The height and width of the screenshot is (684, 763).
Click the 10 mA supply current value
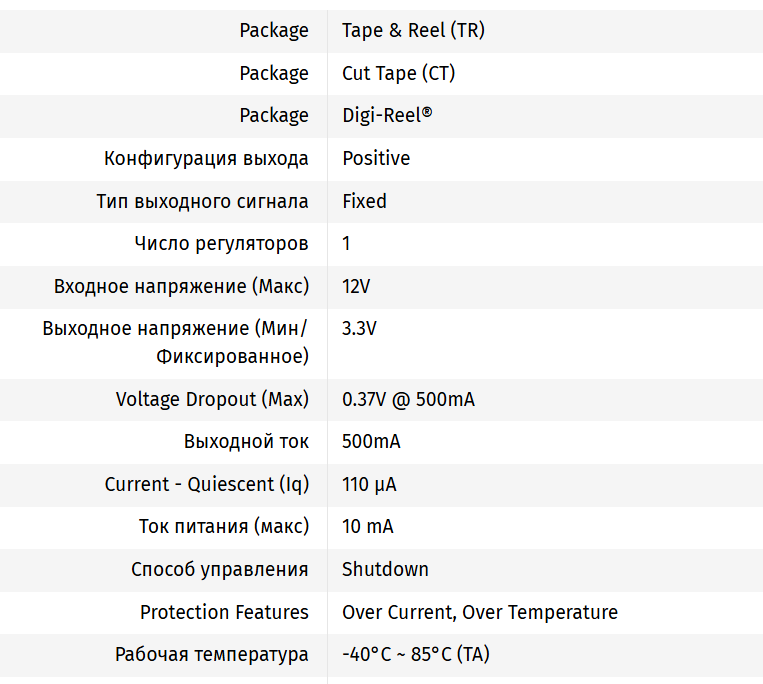coord(367,526)
